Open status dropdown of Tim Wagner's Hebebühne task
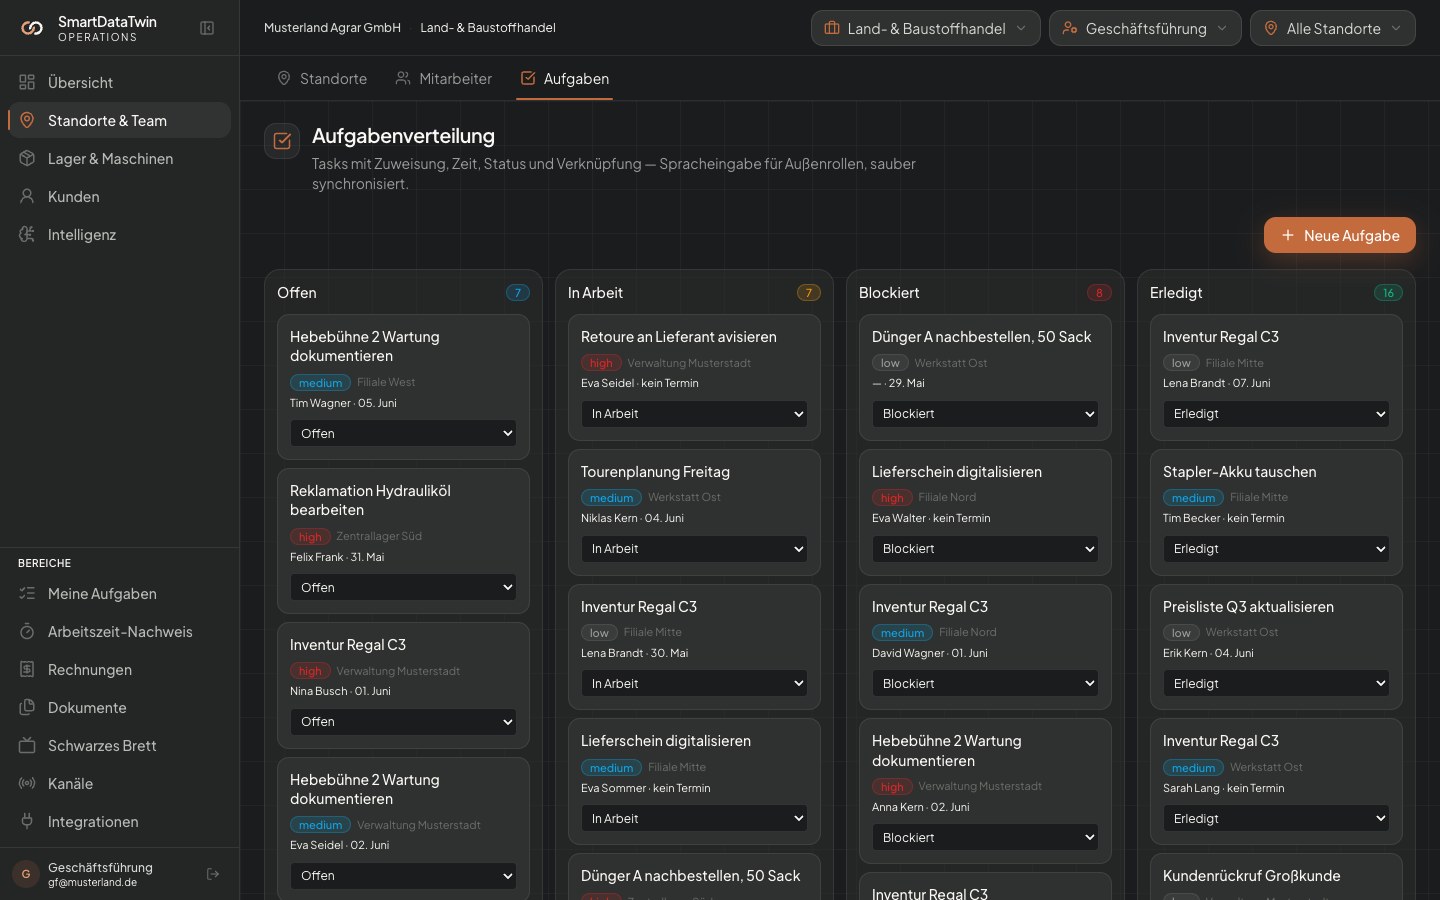 coord(403,433)
